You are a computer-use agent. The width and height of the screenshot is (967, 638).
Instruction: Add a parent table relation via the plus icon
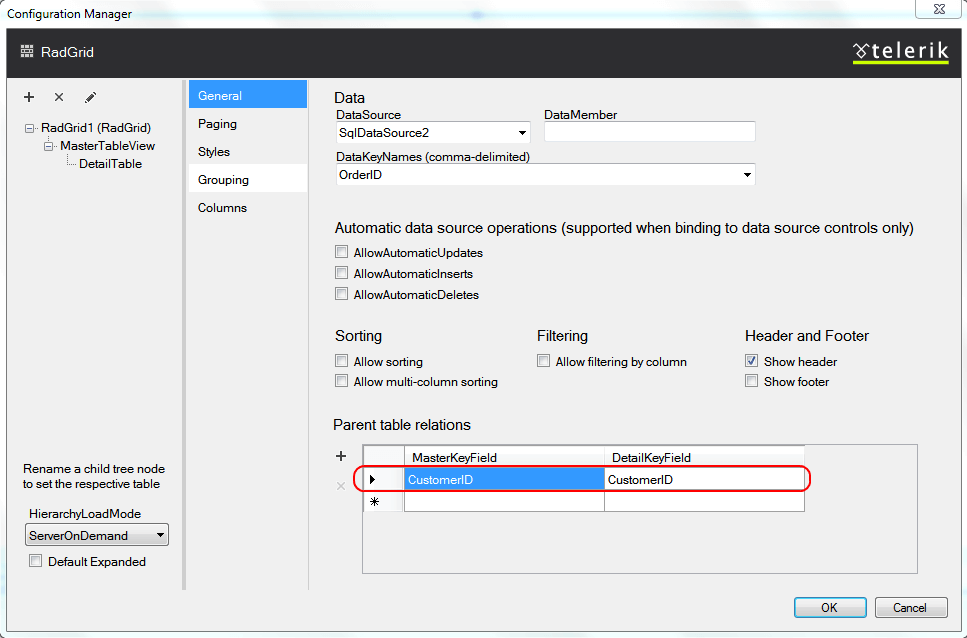point(341,456)
